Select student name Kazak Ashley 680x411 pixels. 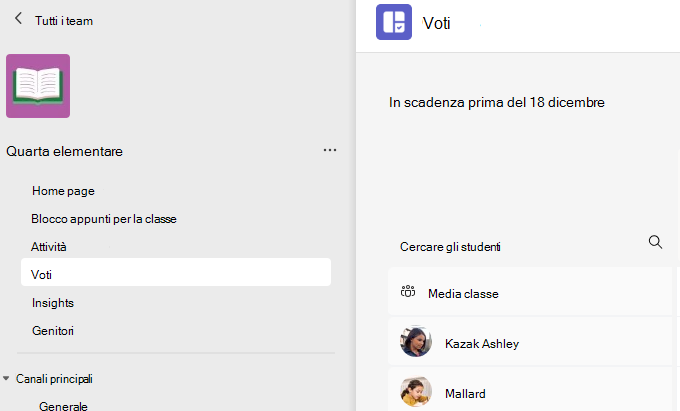(x=482, y=344)
